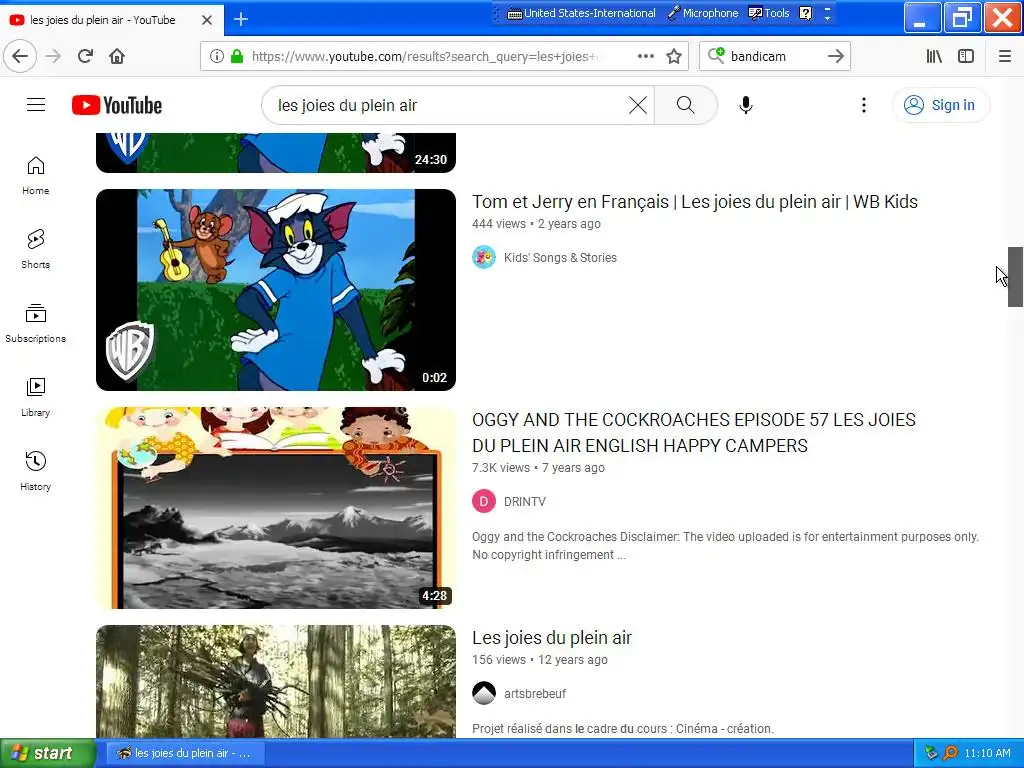Viewport: 1024px width, 768px height.
Task: Click the browser home icon
Action: 117,56
